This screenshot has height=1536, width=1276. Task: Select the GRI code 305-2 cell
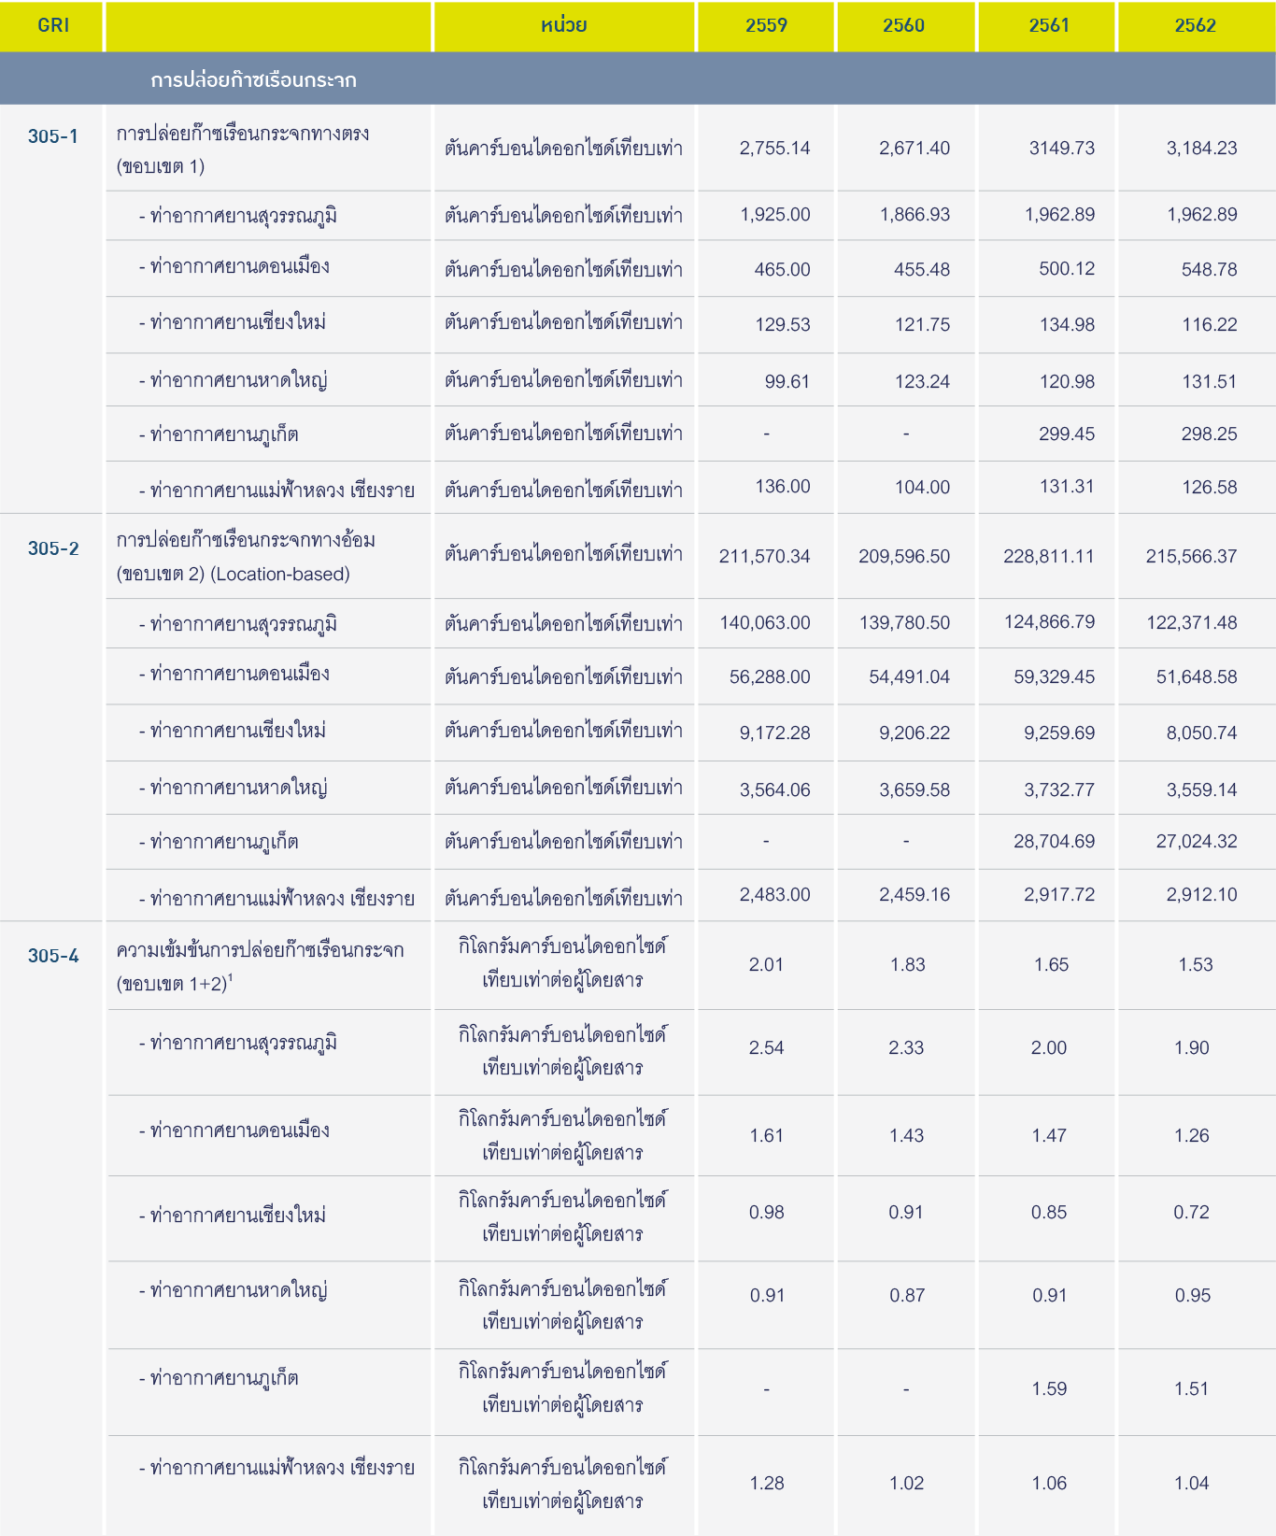[x=53, y=548]
